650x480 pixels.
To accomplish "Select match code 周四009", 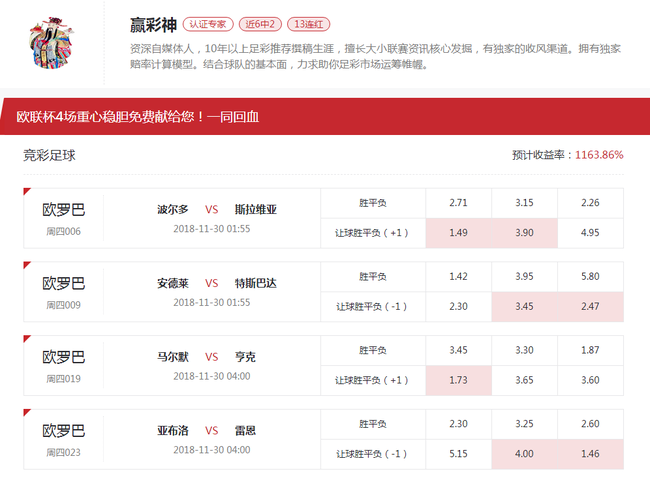I will point(63,305).
